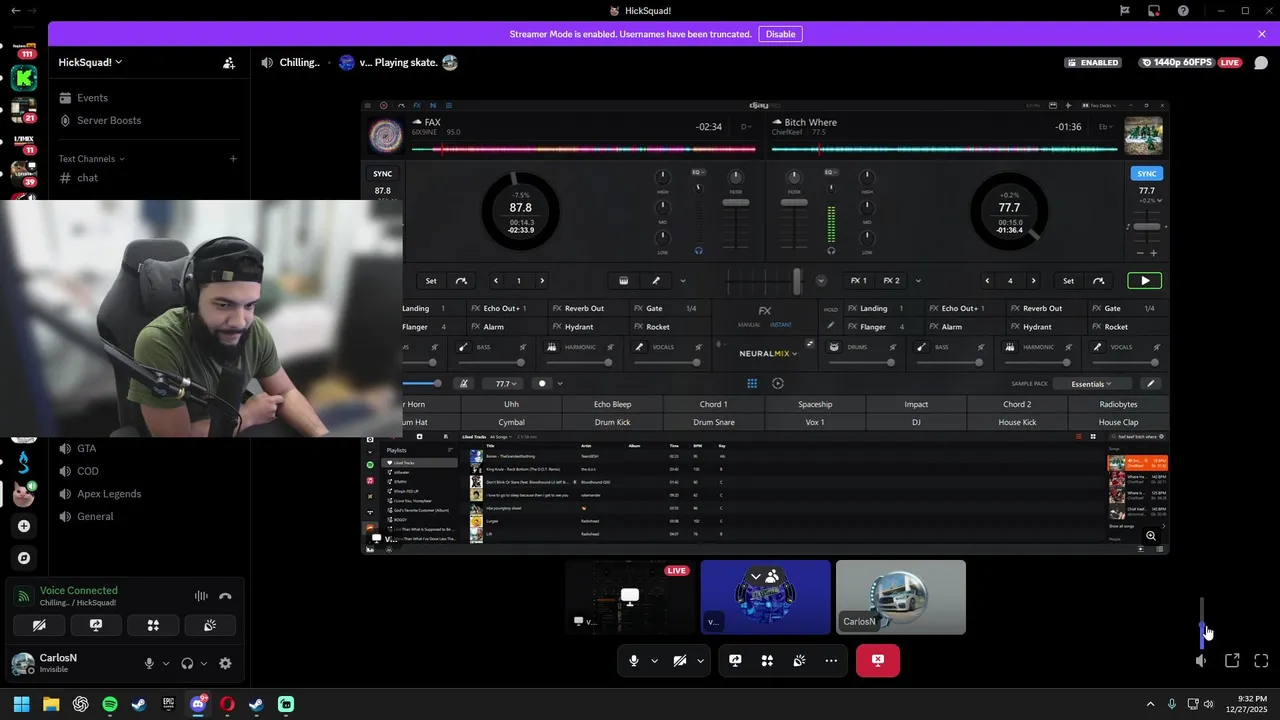Mute the stream volume speaker icon
Viewport: 1280px width, 720px height.
coord(1202,661)
